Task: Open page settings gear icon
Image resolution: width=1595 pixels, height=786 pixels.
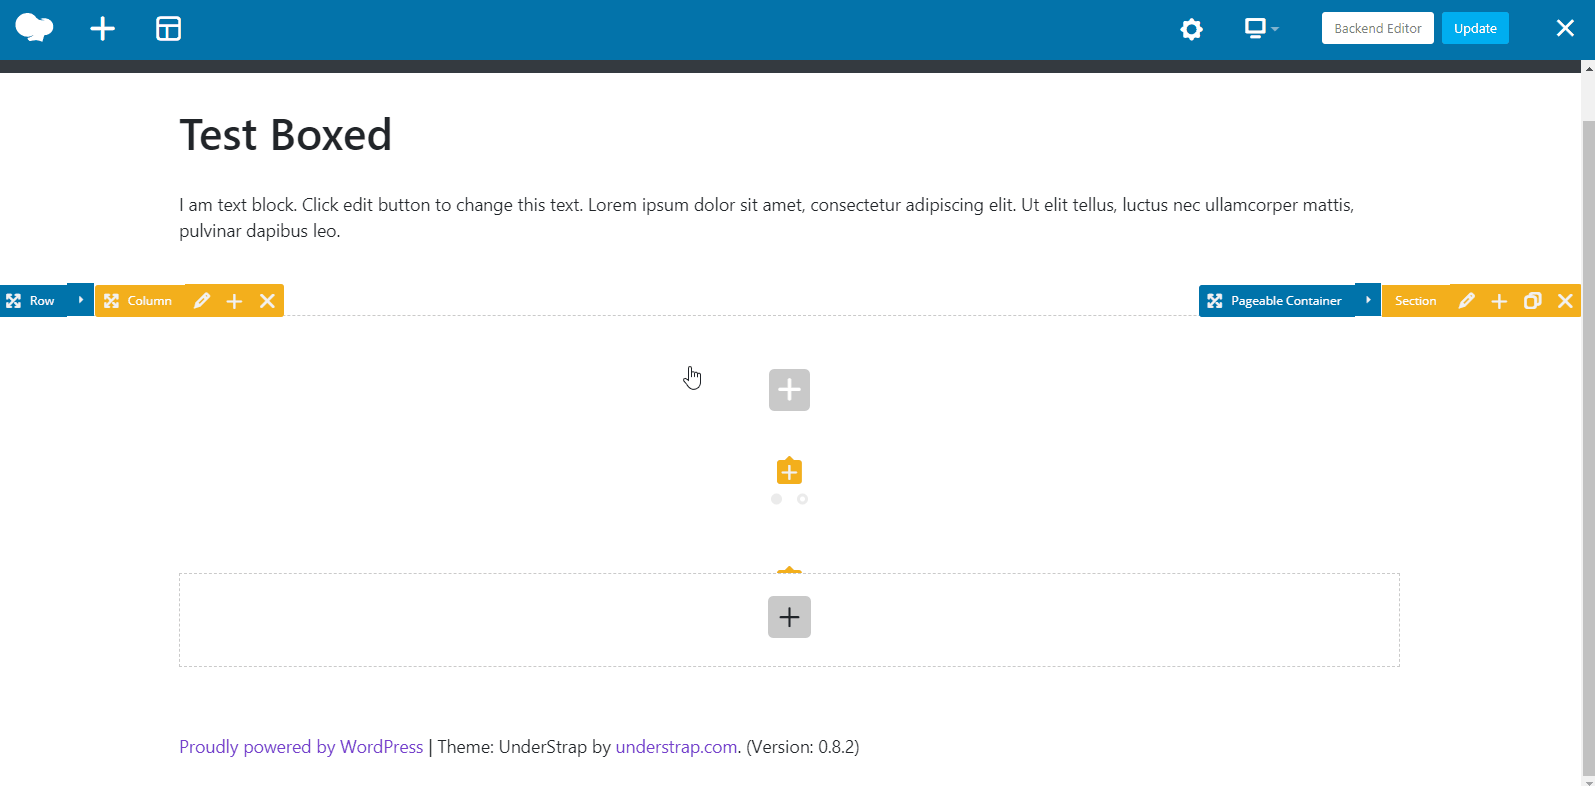Action: tap(1191, 29)
